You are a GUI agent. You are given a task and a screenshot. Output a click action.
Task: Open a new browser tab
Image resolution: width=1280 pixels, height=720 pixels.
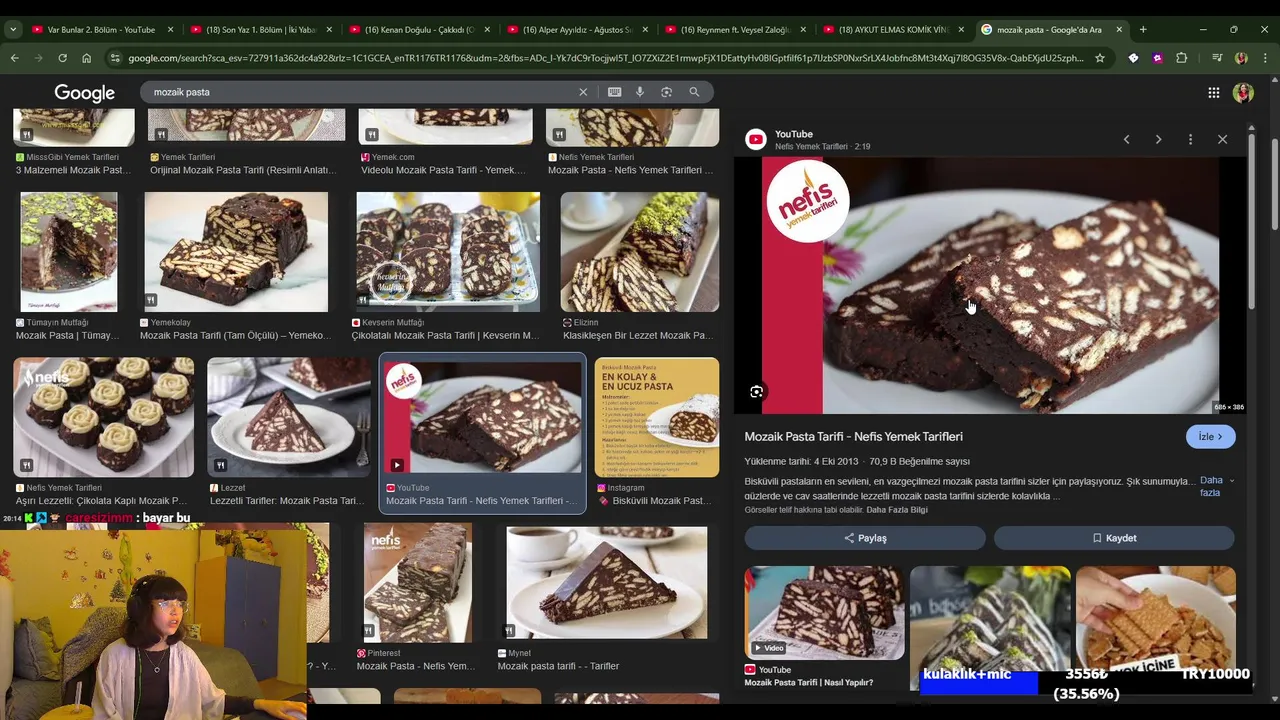pos(1143,30)
